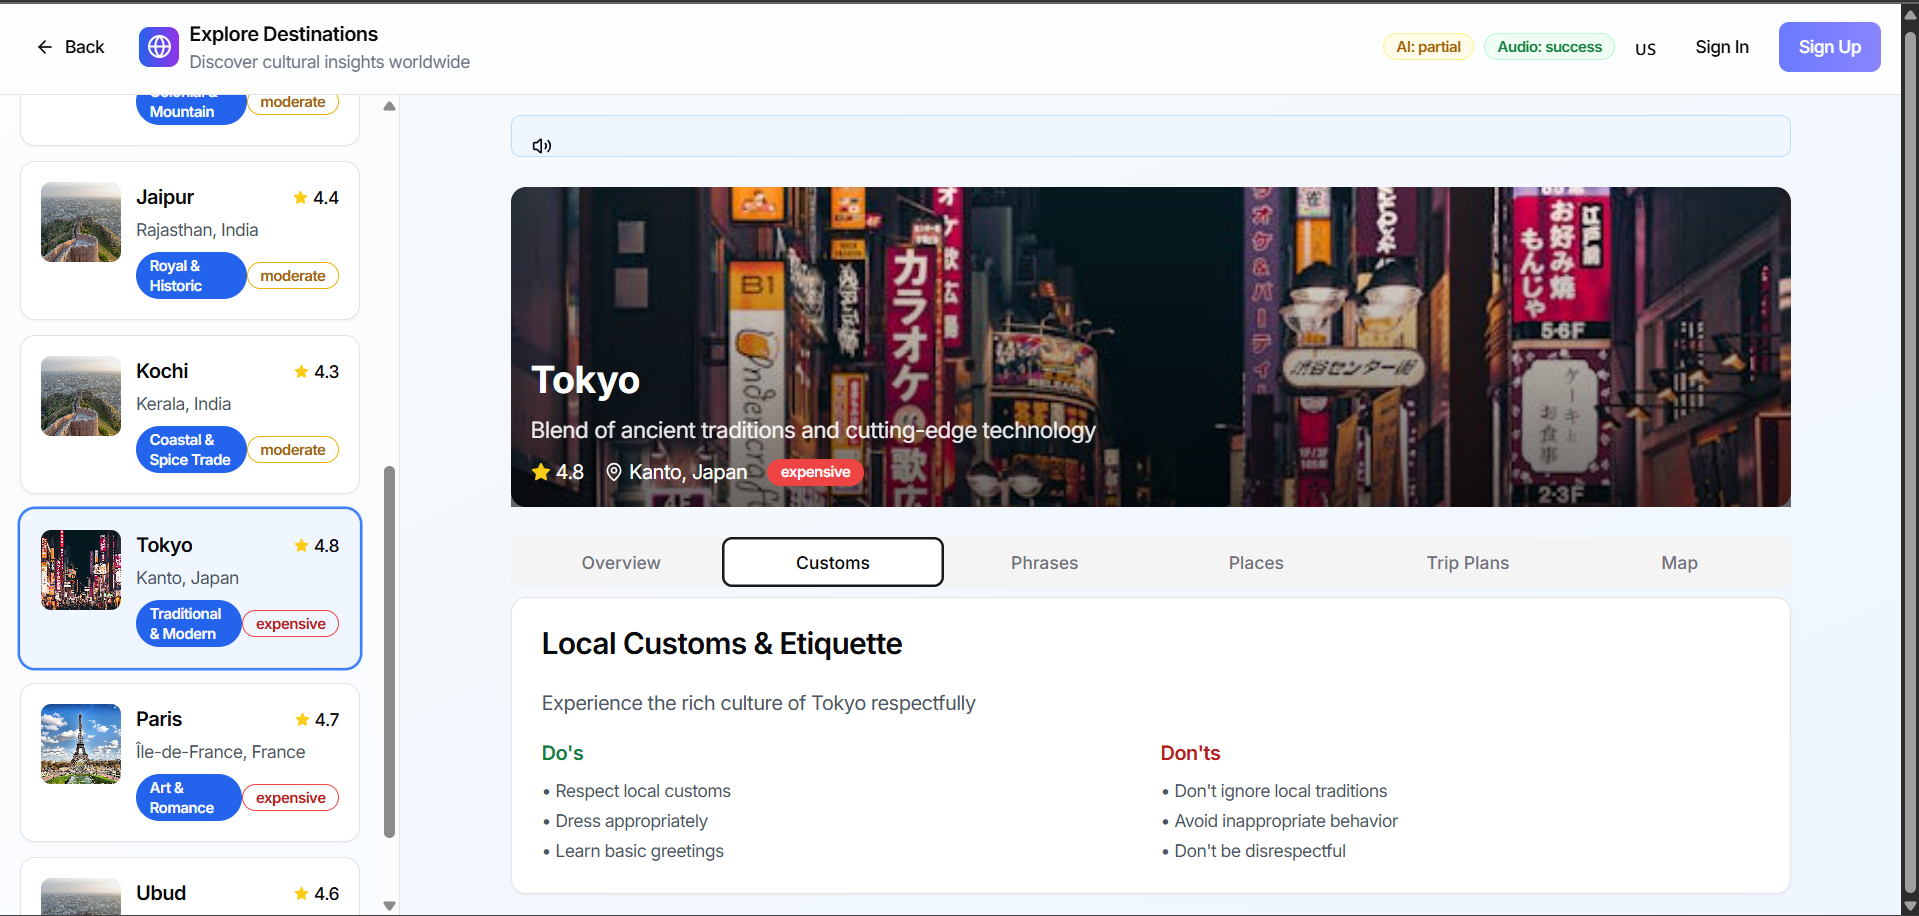Click the speaker audio icon
Screen dimensions: 1919x916
coord(542,146)
